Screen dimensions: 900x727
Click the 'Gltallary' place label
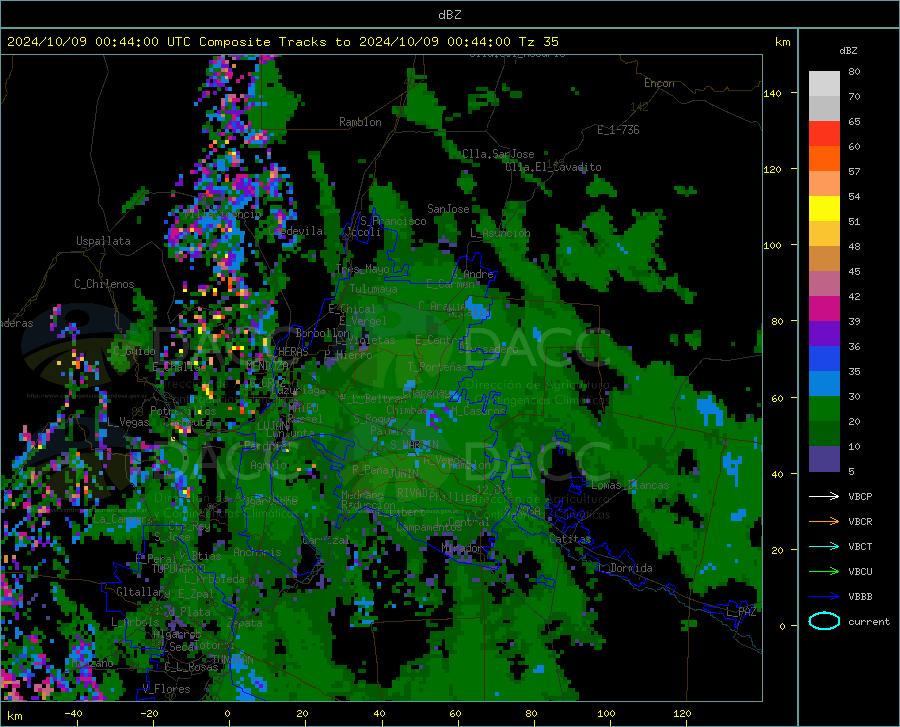[143, 592]
